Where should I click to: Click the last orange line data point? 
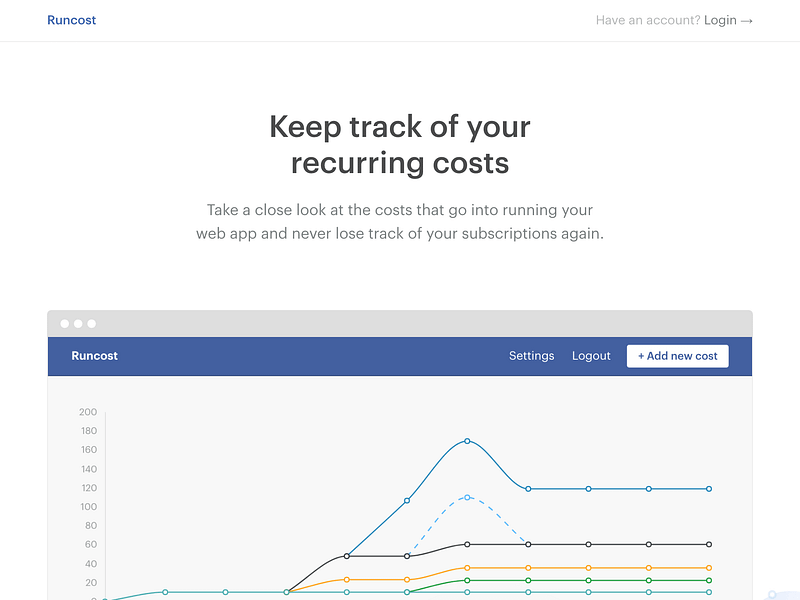click(x=709, y=568)
